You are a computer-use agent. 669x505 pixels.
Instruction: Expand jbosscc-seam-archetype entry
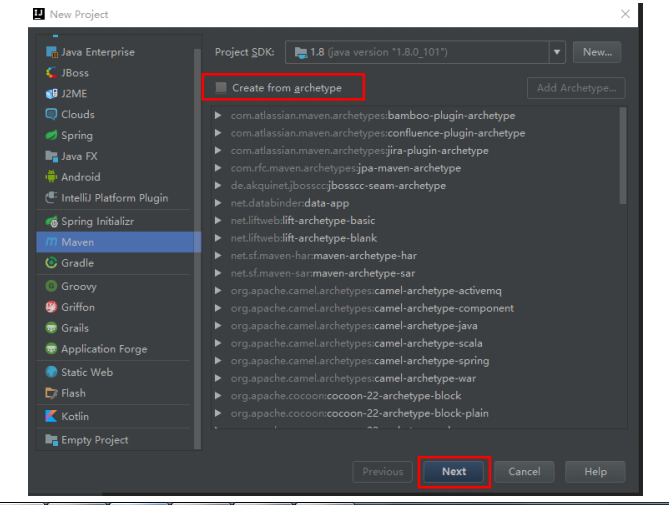(218, 185)
